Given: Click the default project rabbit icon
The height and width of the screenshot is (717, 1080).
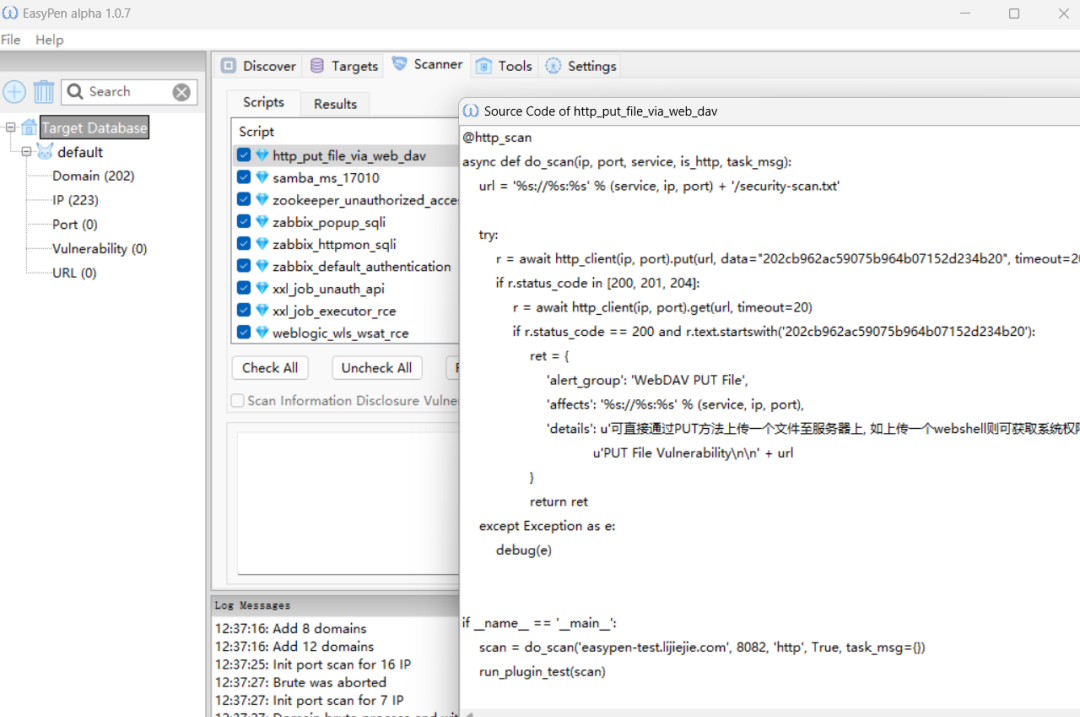Looking at the screenshot, I should (x=45, y=152).
